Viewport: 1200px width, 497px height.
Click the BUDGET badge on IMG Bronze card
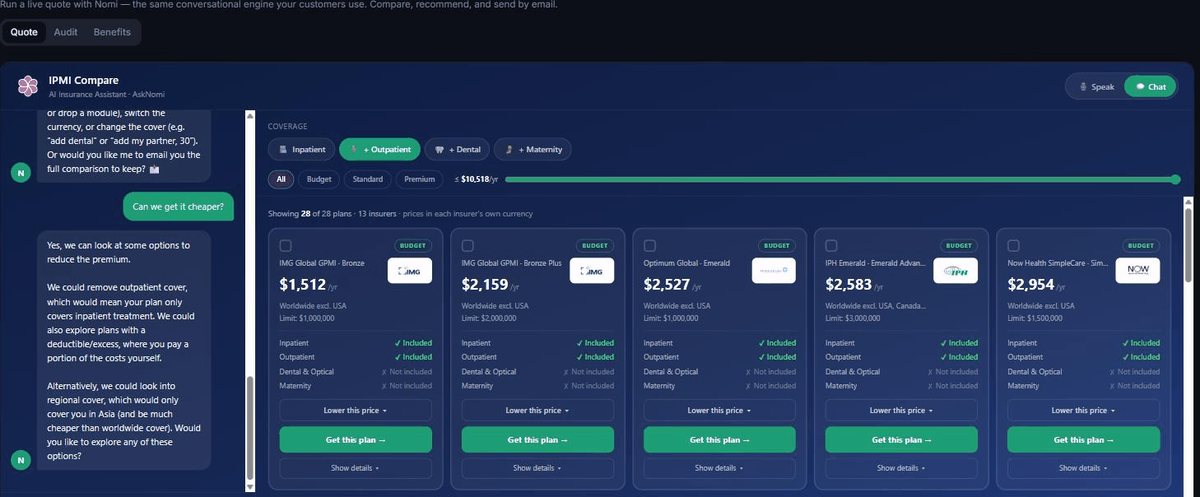click(x=413, y=245)
